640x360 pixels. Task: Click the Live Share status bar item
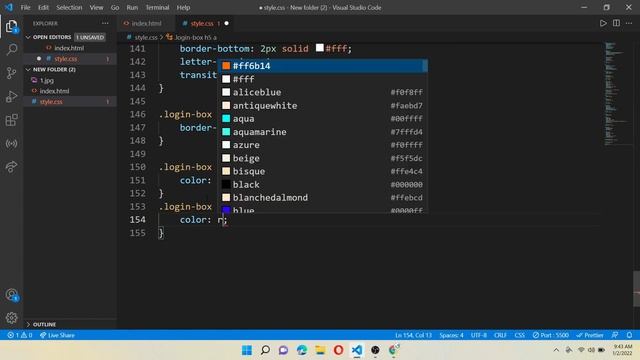(x=57, y=335)
